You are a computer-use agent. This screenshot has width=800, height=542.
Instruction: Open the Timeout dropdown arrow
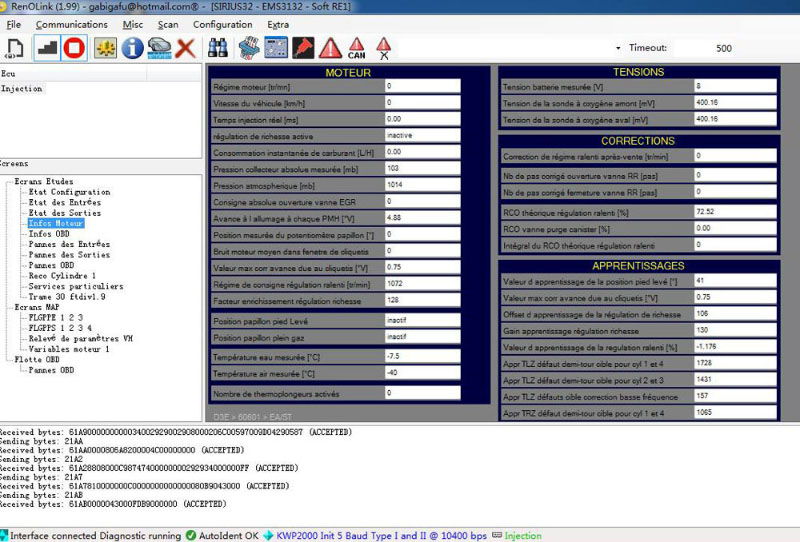click(618, 48)
